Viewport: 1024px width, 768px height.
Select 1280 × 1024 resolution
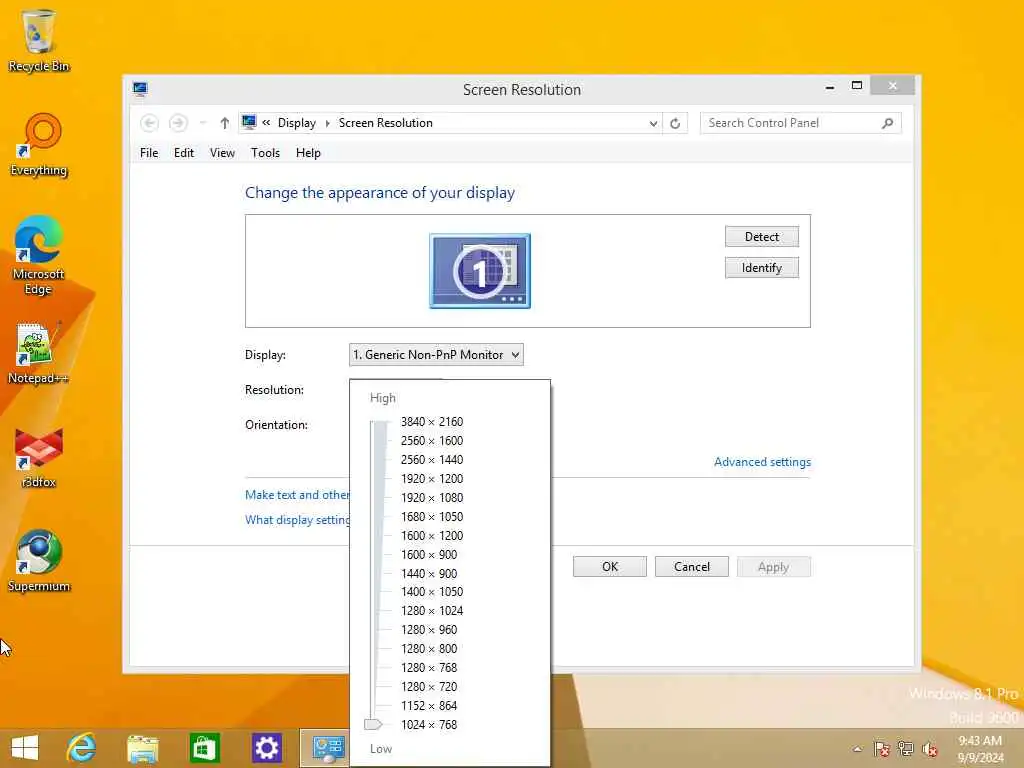coord(432,611)
